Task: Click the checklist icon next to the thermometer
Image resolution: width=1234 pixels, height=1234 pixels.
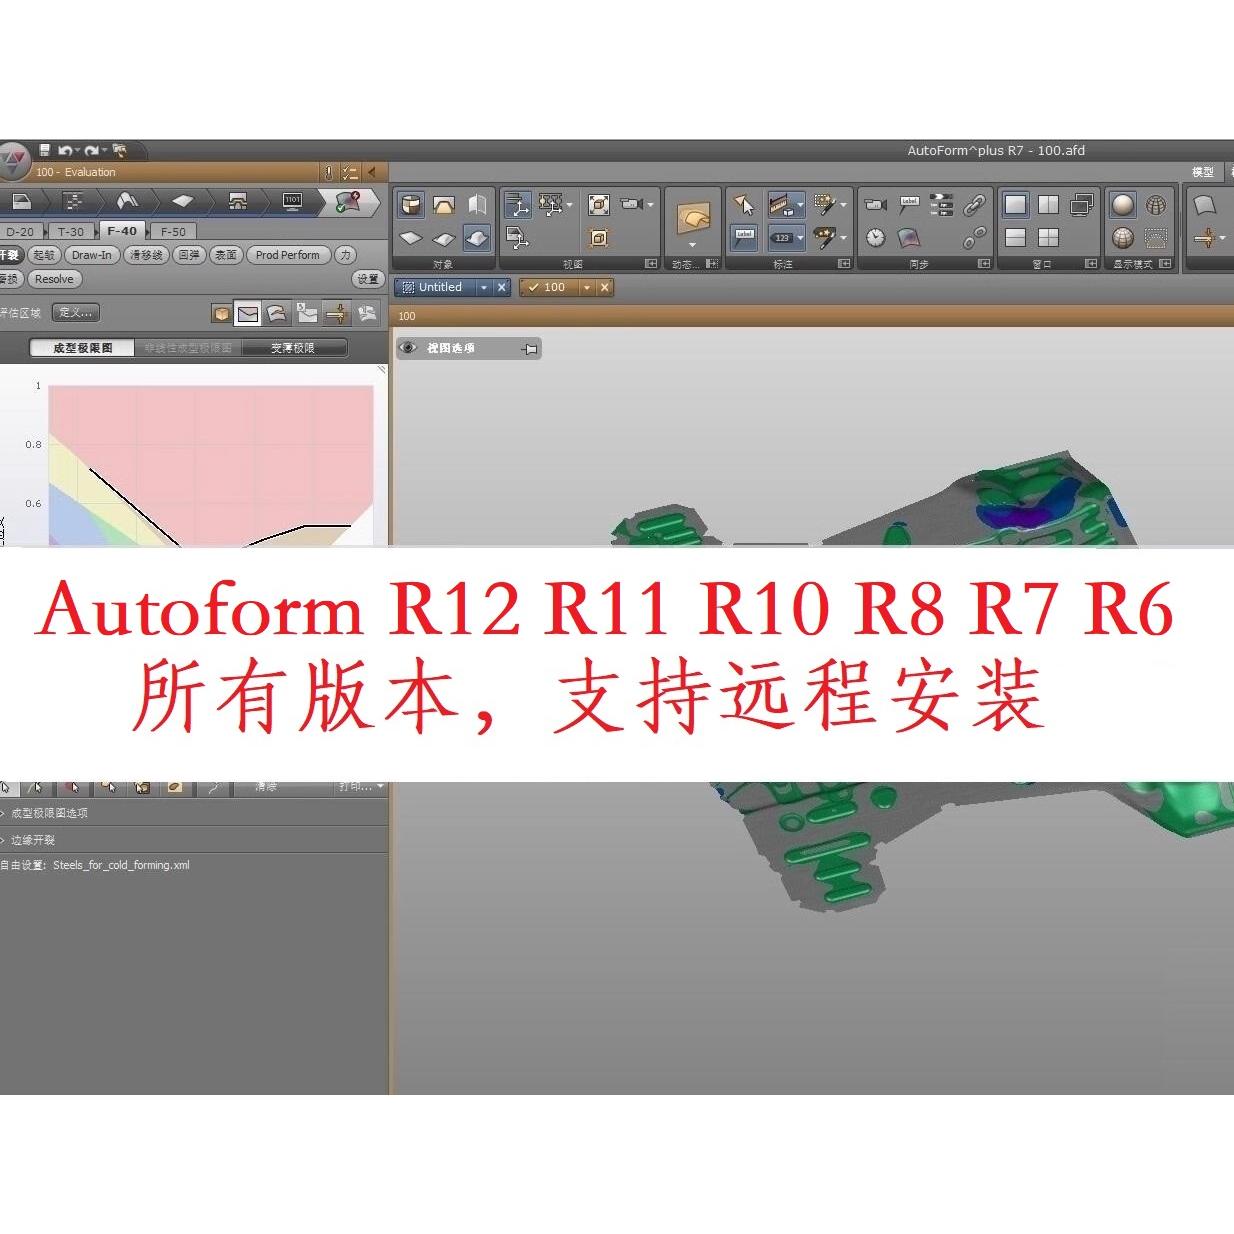Action: (348, 172)
